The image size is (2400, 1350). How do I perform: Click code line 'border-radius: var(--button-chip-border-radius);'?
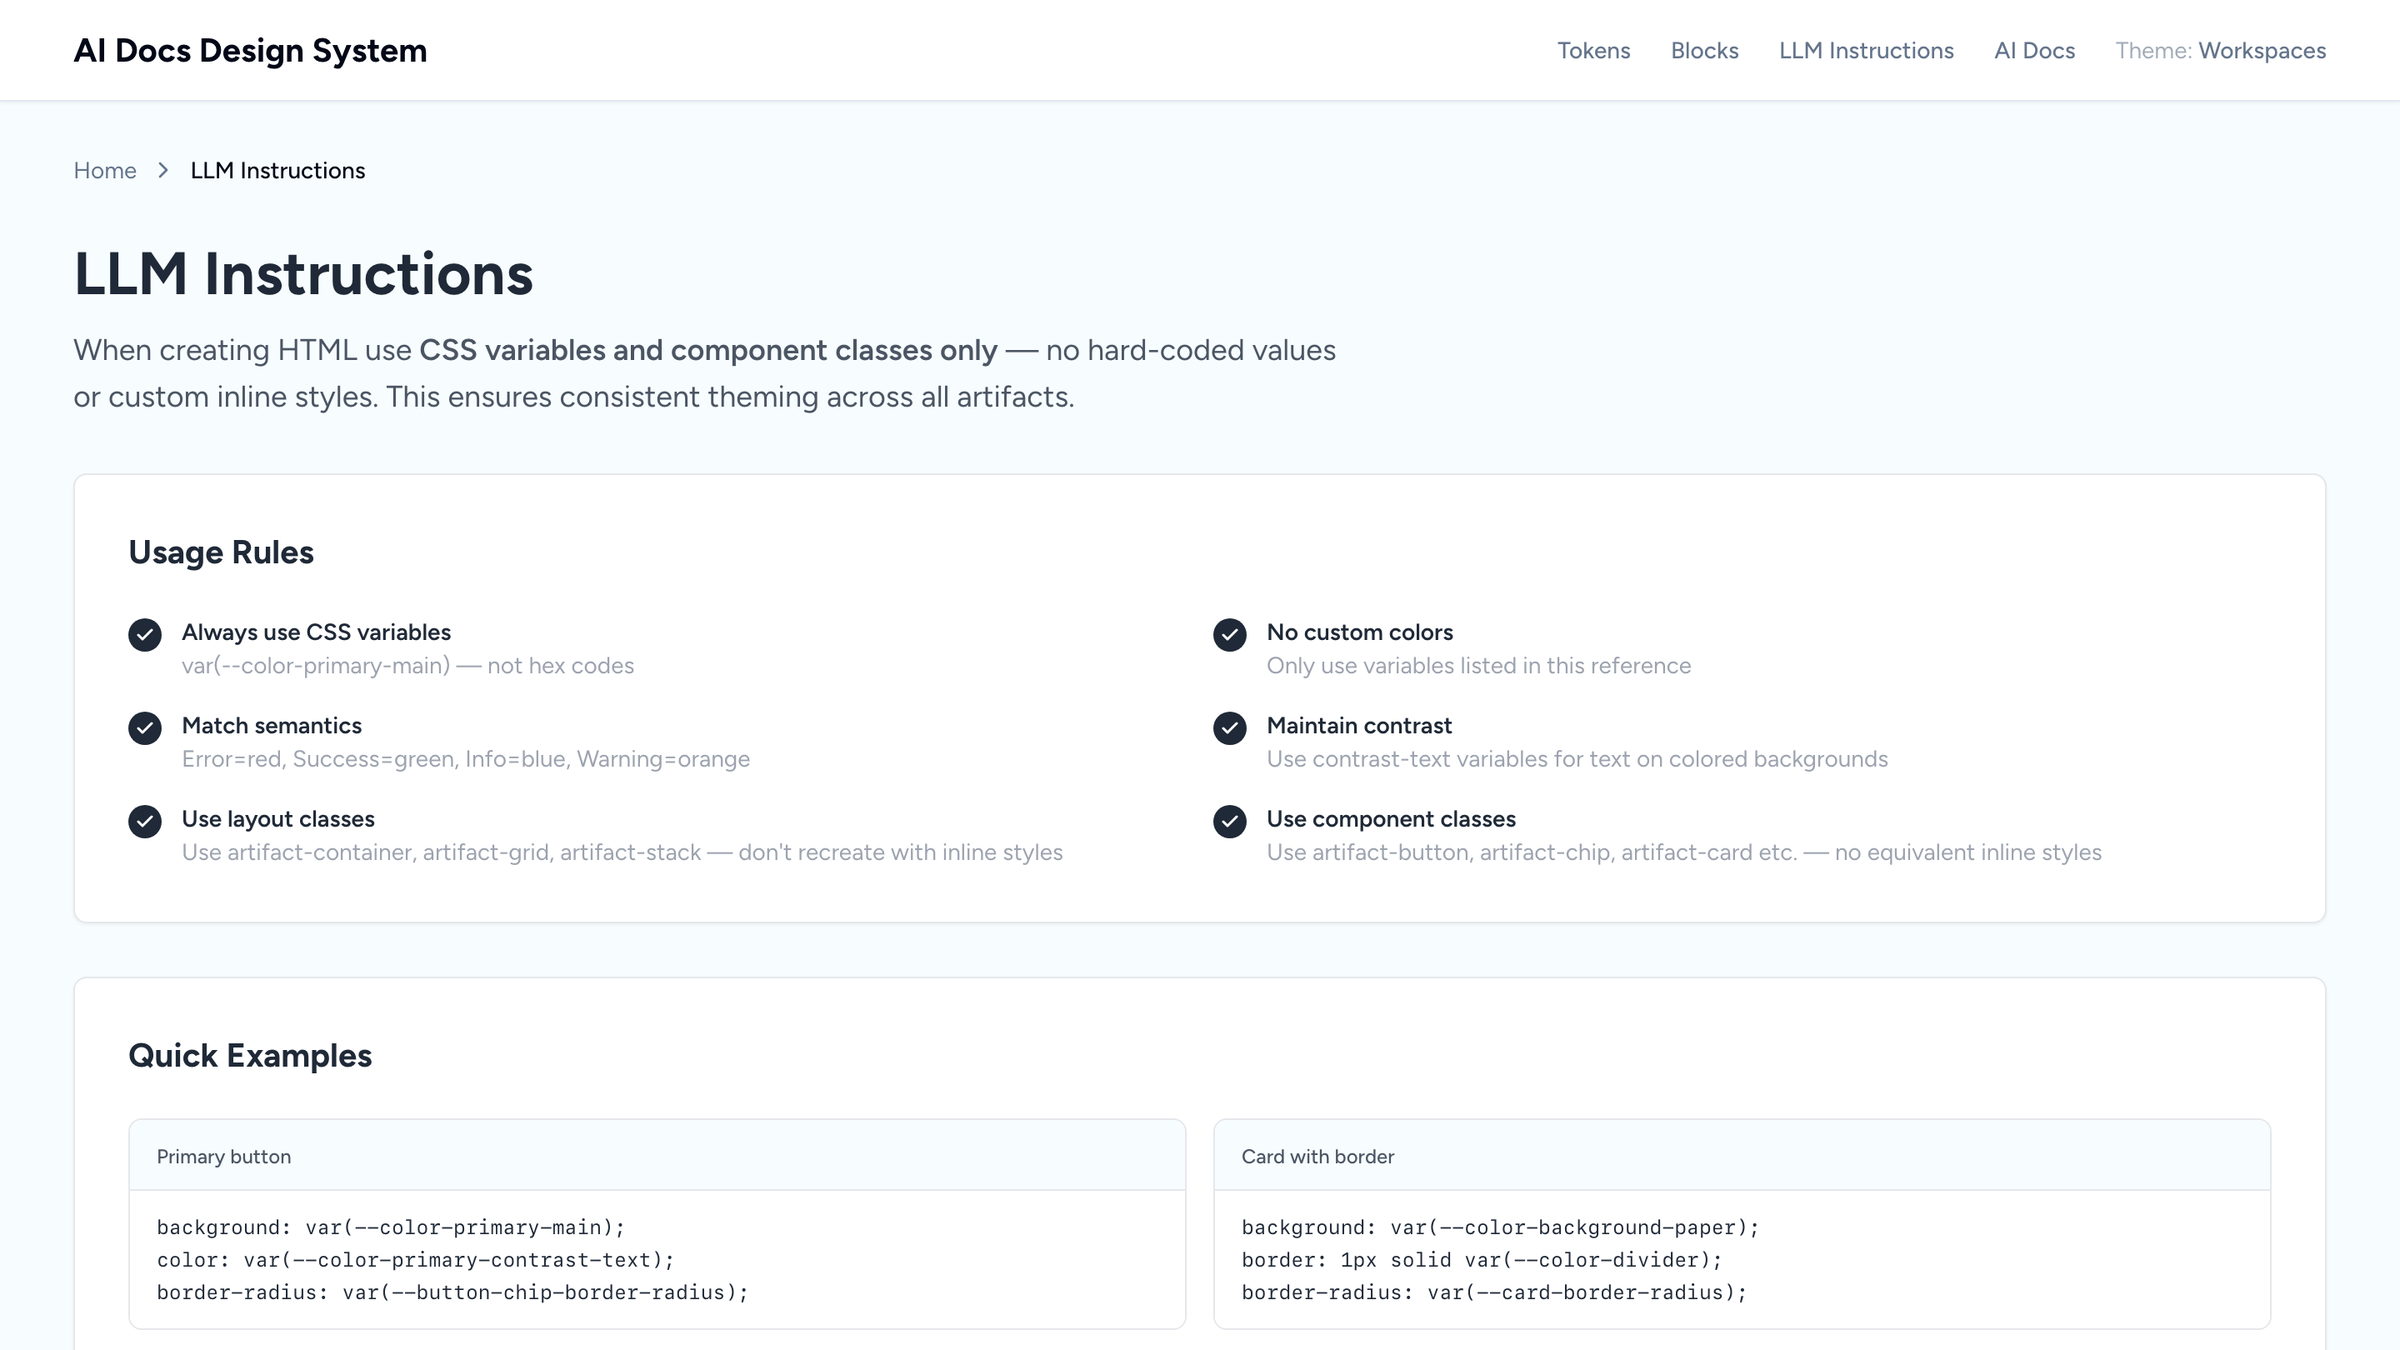(x=453, y=1292)
